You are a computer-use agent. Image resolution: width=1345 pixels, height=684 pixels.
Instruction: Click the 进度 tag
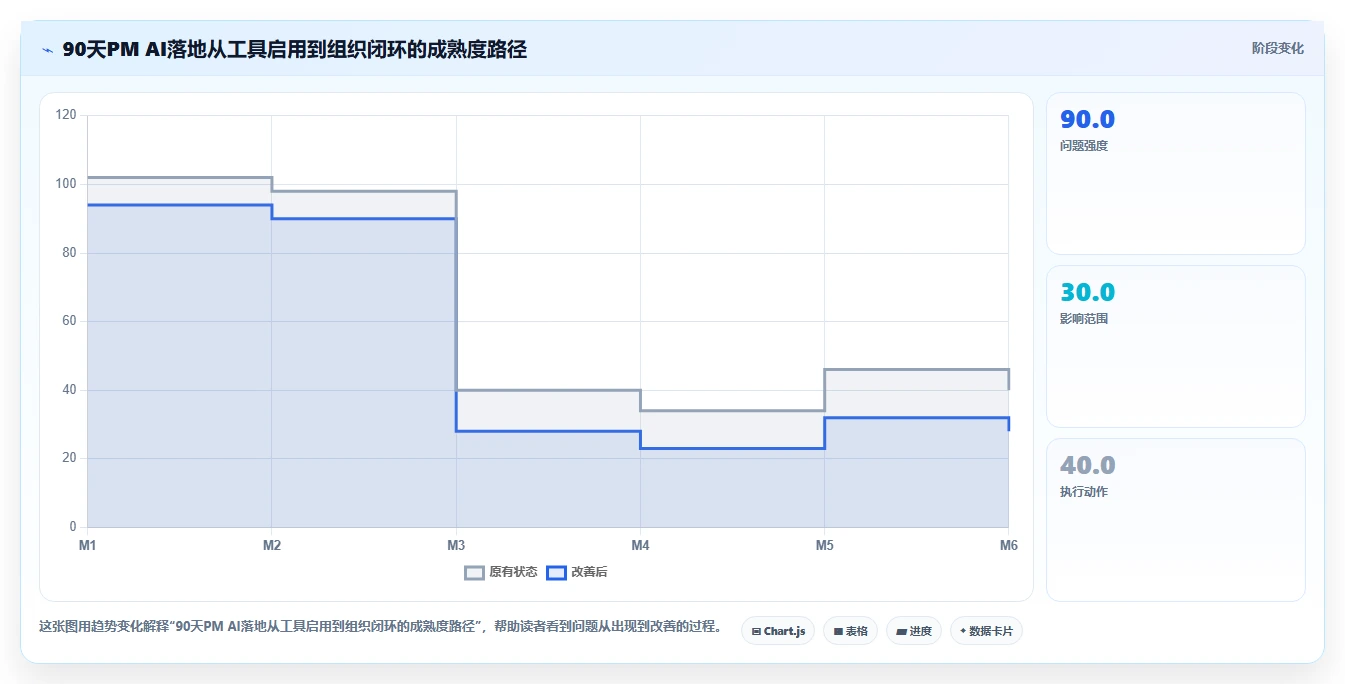pyautogui.click(x=914, y=631)
